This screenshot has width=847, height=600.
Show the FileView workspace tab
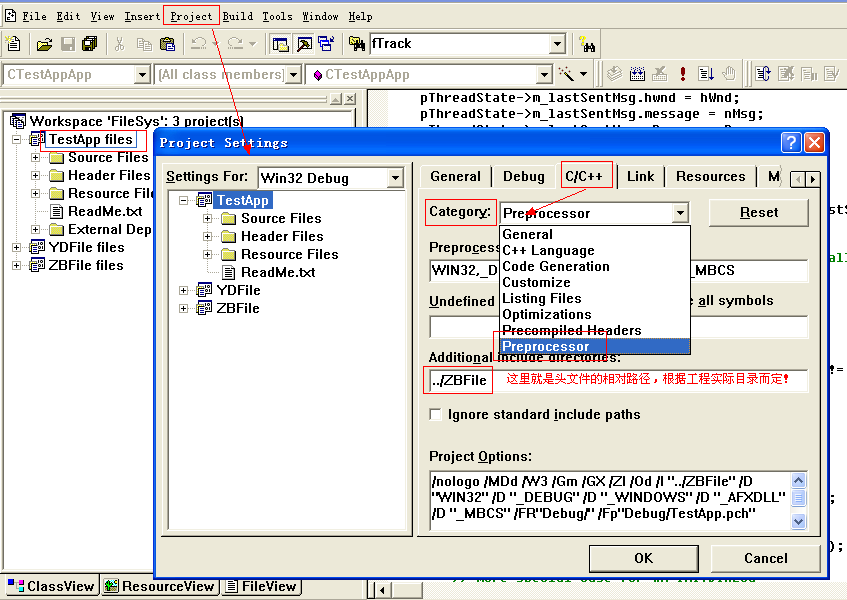(261, 586)
